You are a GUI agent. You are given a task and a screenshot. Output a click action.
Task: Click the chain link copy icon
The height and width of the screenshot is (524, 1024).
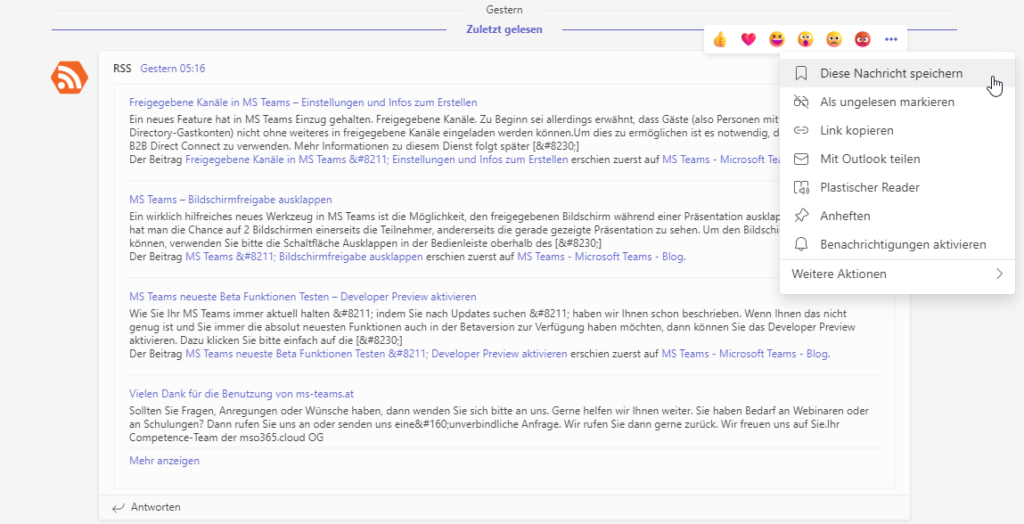click(801, 130)
